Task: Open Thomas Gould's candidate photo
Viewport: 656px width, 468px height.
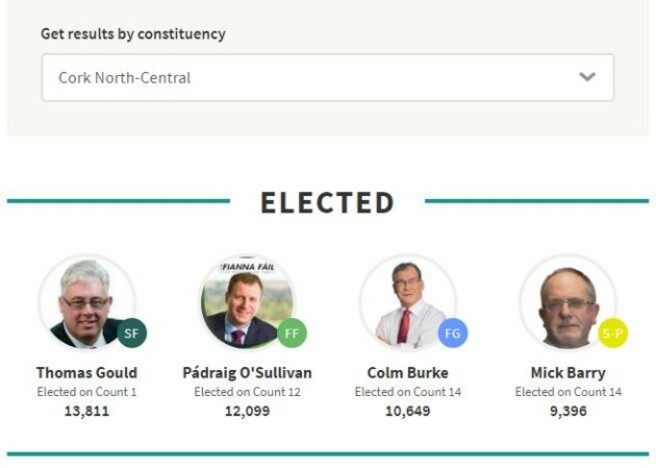Action: 85,302
